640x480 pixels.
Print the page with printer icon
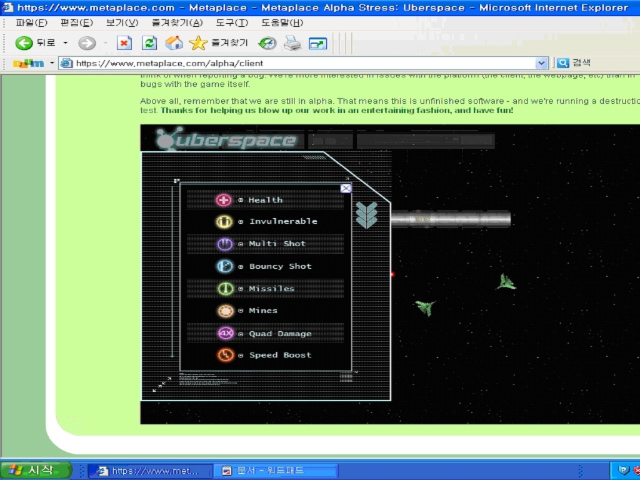tap(292, 43)
